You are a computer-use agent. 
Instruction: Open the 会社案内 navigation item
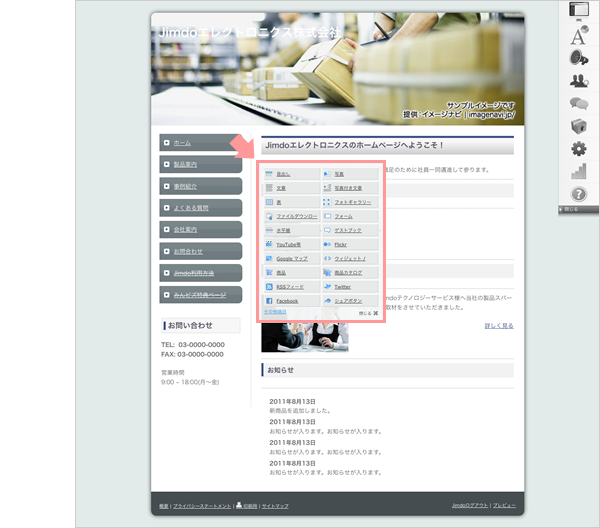coord(201,230)
